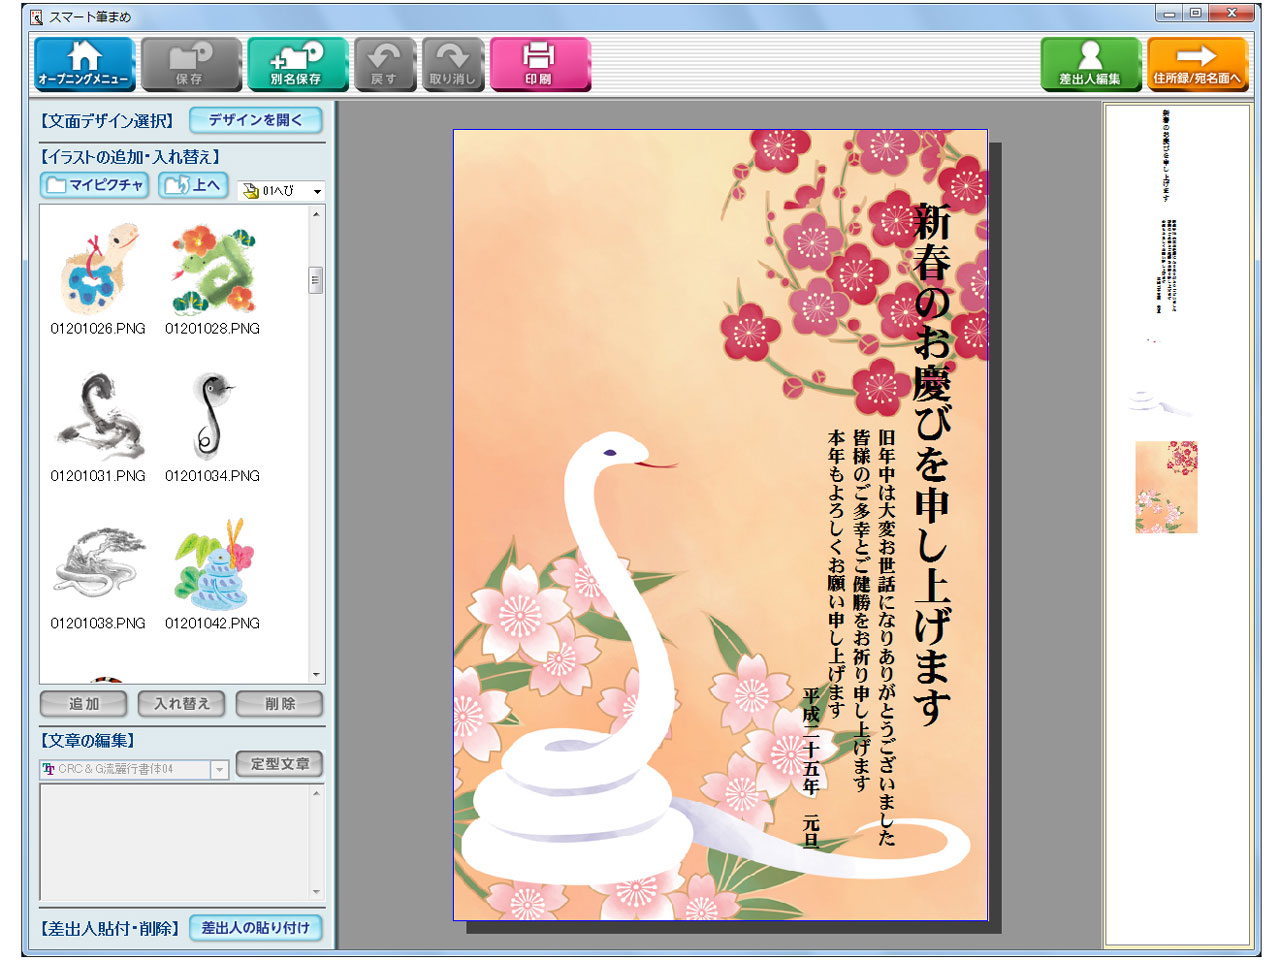Open the 差出人編集 sender editor icon
This screenshot has height=960, width=1280.
tap(1089, 64)
